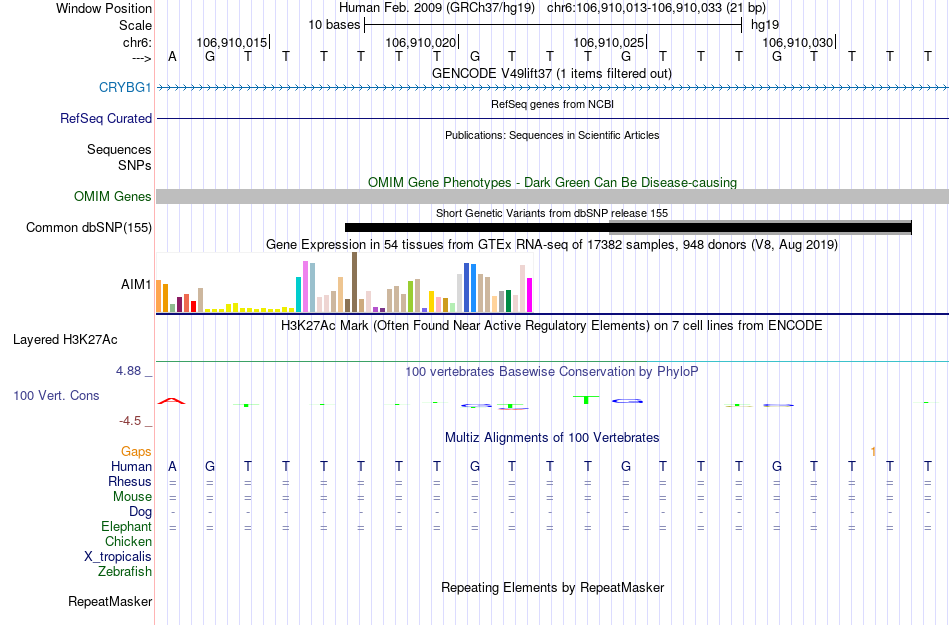The image size is (950, 625).
Task: Click the Sequences track label
Action: coord(119,149)
